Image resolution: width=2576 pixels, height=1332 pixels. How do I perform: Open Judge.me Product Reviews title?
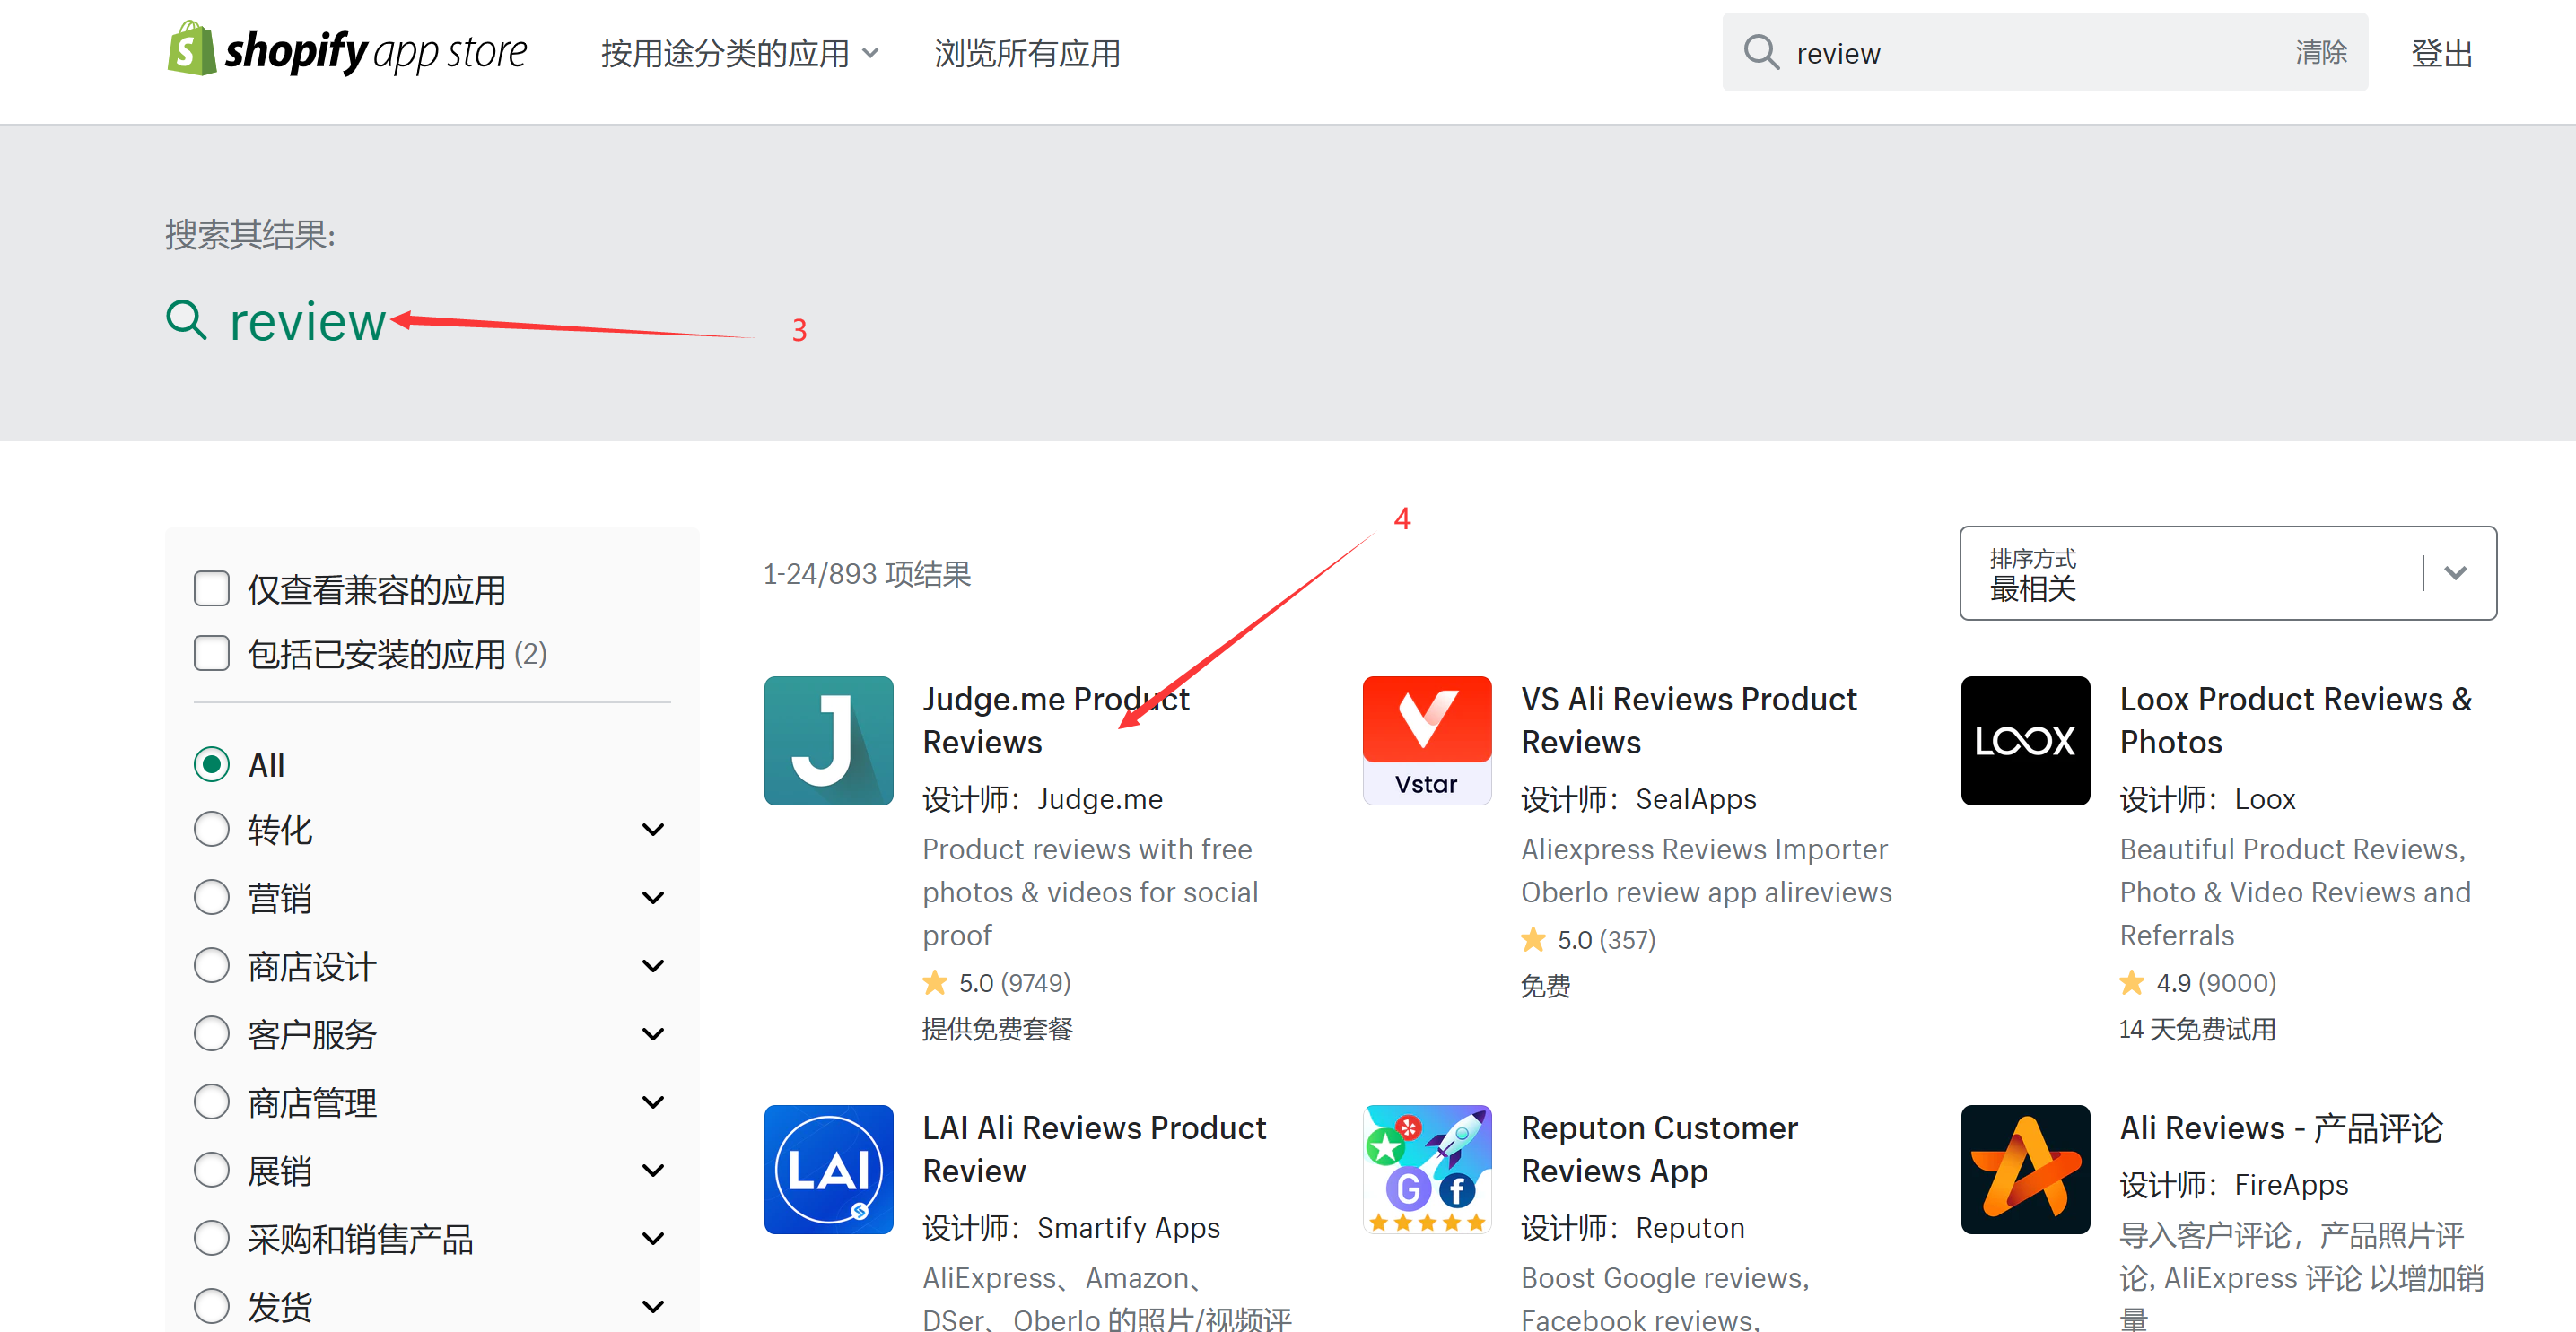[x=1055, y=720]
